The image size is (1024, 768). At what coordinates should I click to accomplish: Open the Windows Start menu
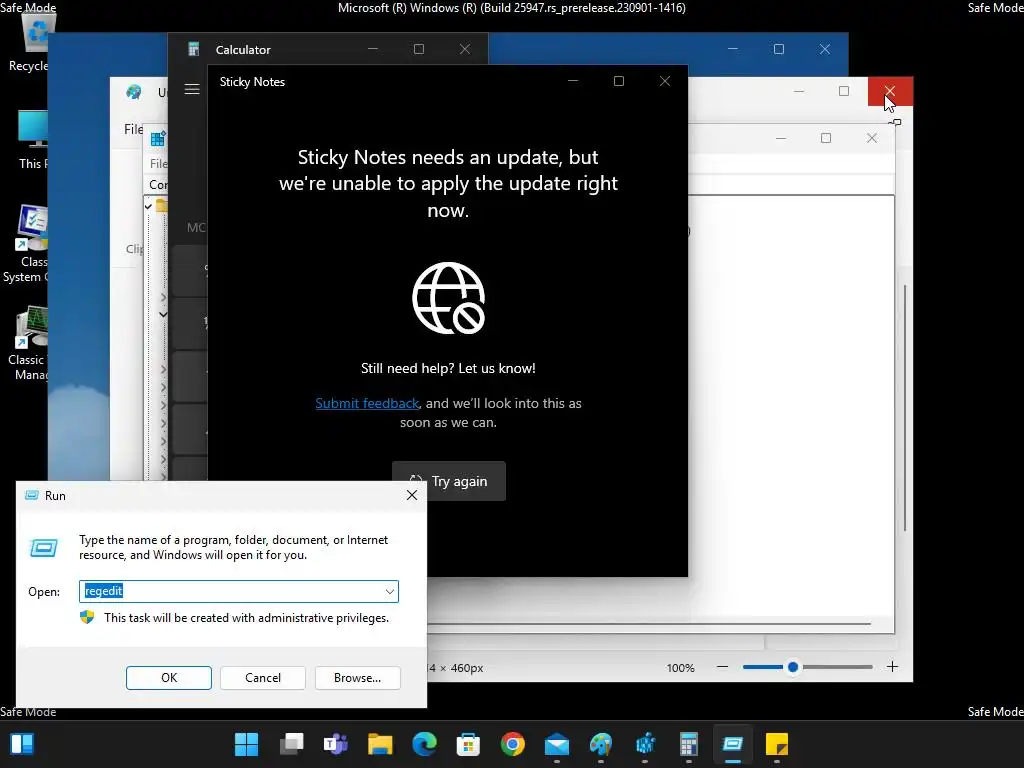[x=246, y=744]
